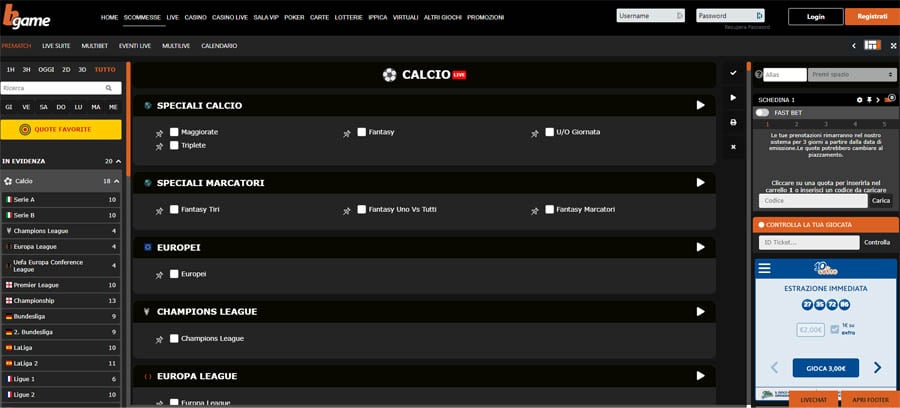Pin the Maggiorate market
This screenshot has width=900, height=408.
[159, 133]
